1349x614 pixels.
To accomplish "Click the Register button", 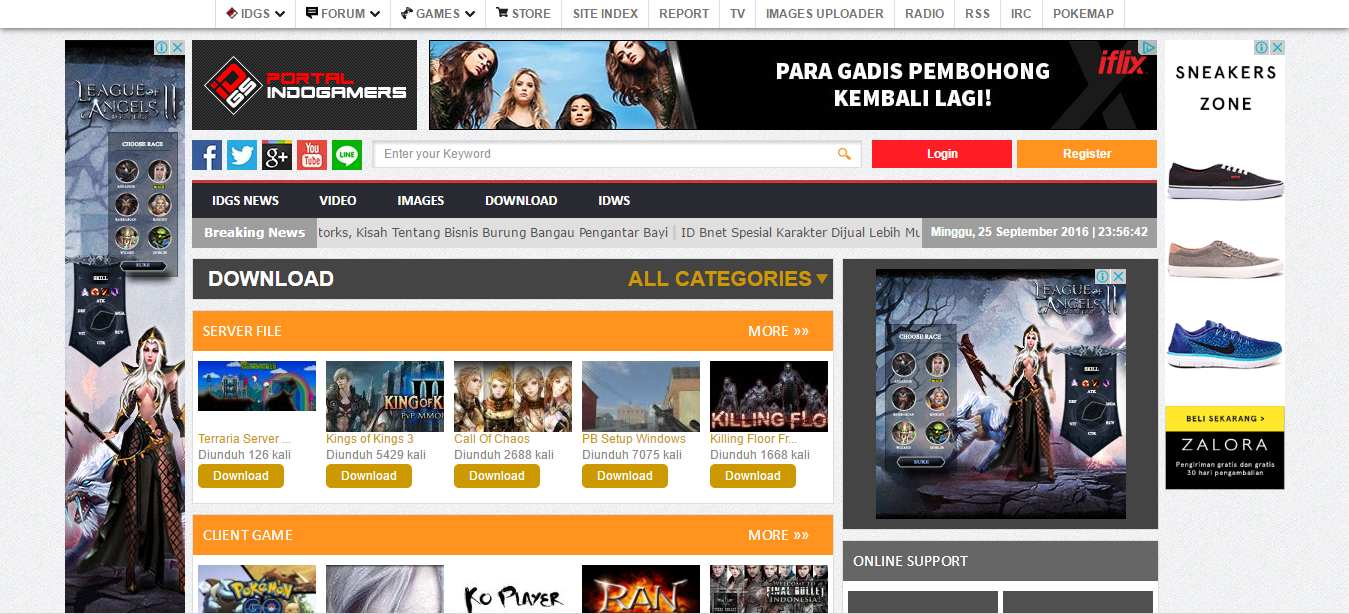I will point(1086,153).
